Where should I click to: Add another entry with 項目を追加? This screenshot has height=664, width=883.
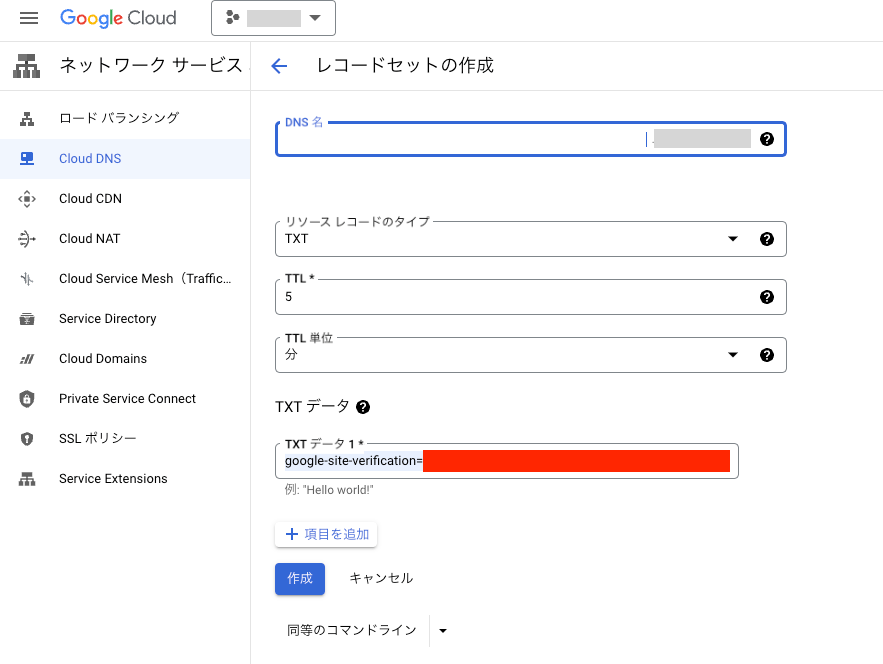click(x=326, y=533)
